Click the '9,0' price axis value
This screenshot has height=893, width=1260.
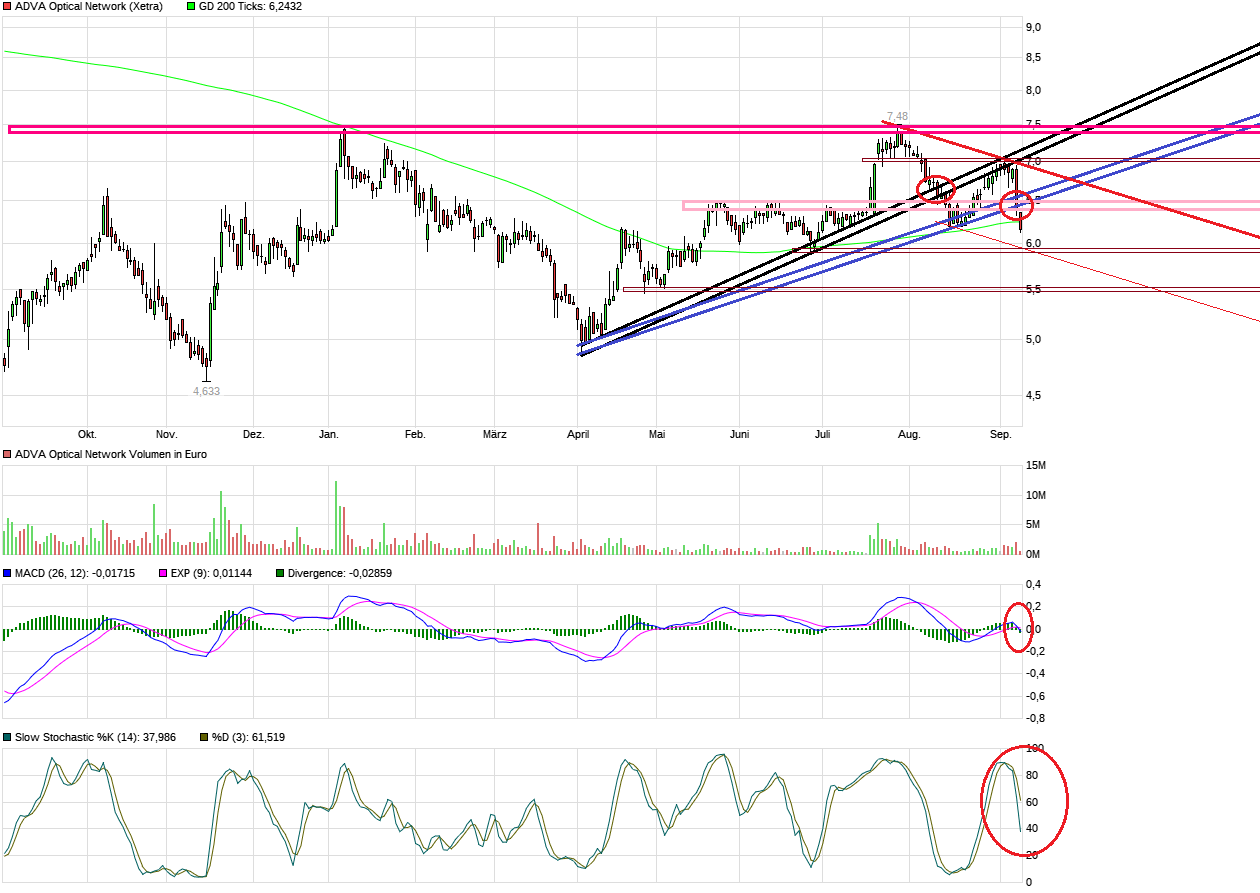click(x=1034, y=27)
